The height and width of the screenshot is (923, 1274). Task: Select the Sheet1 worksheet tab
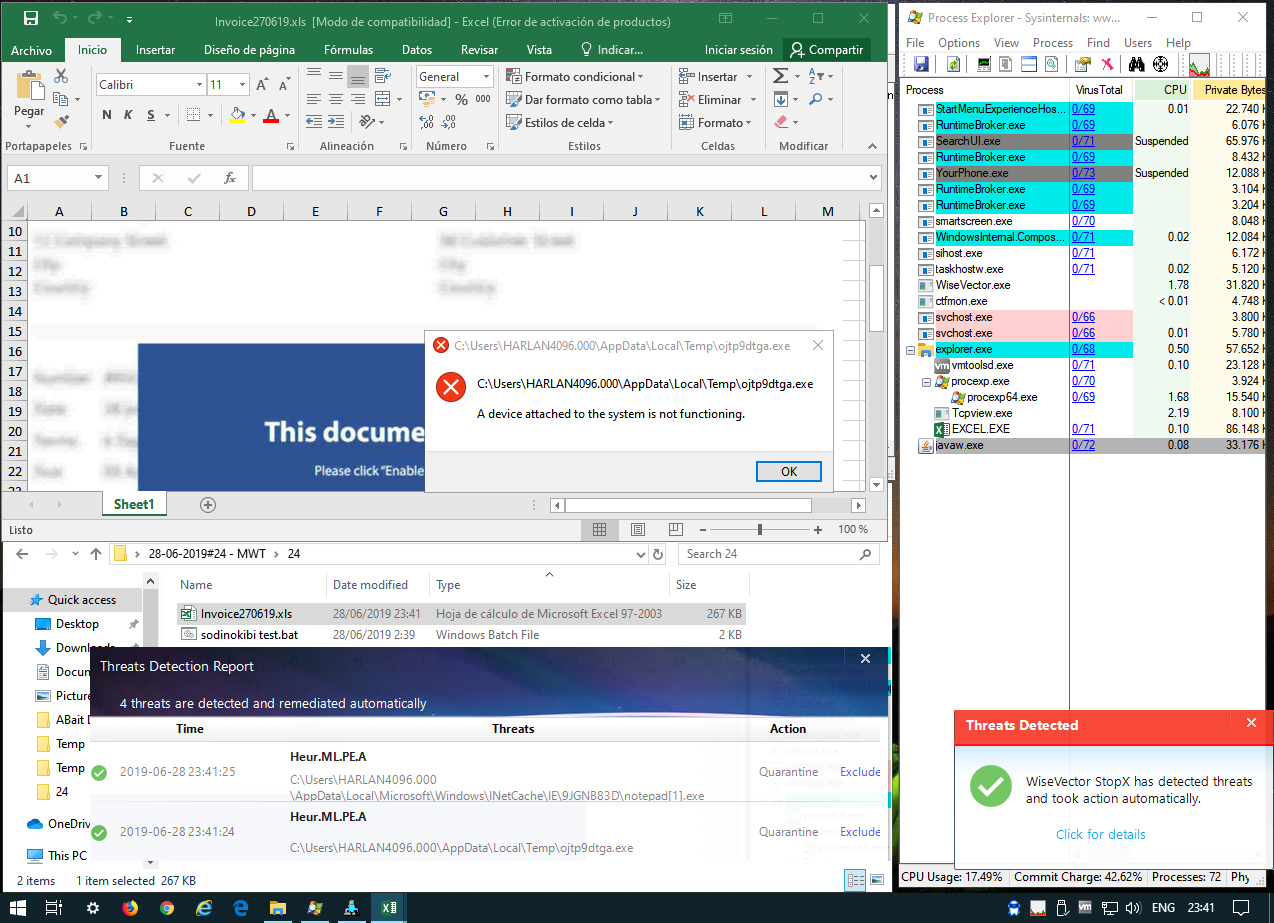134,504
